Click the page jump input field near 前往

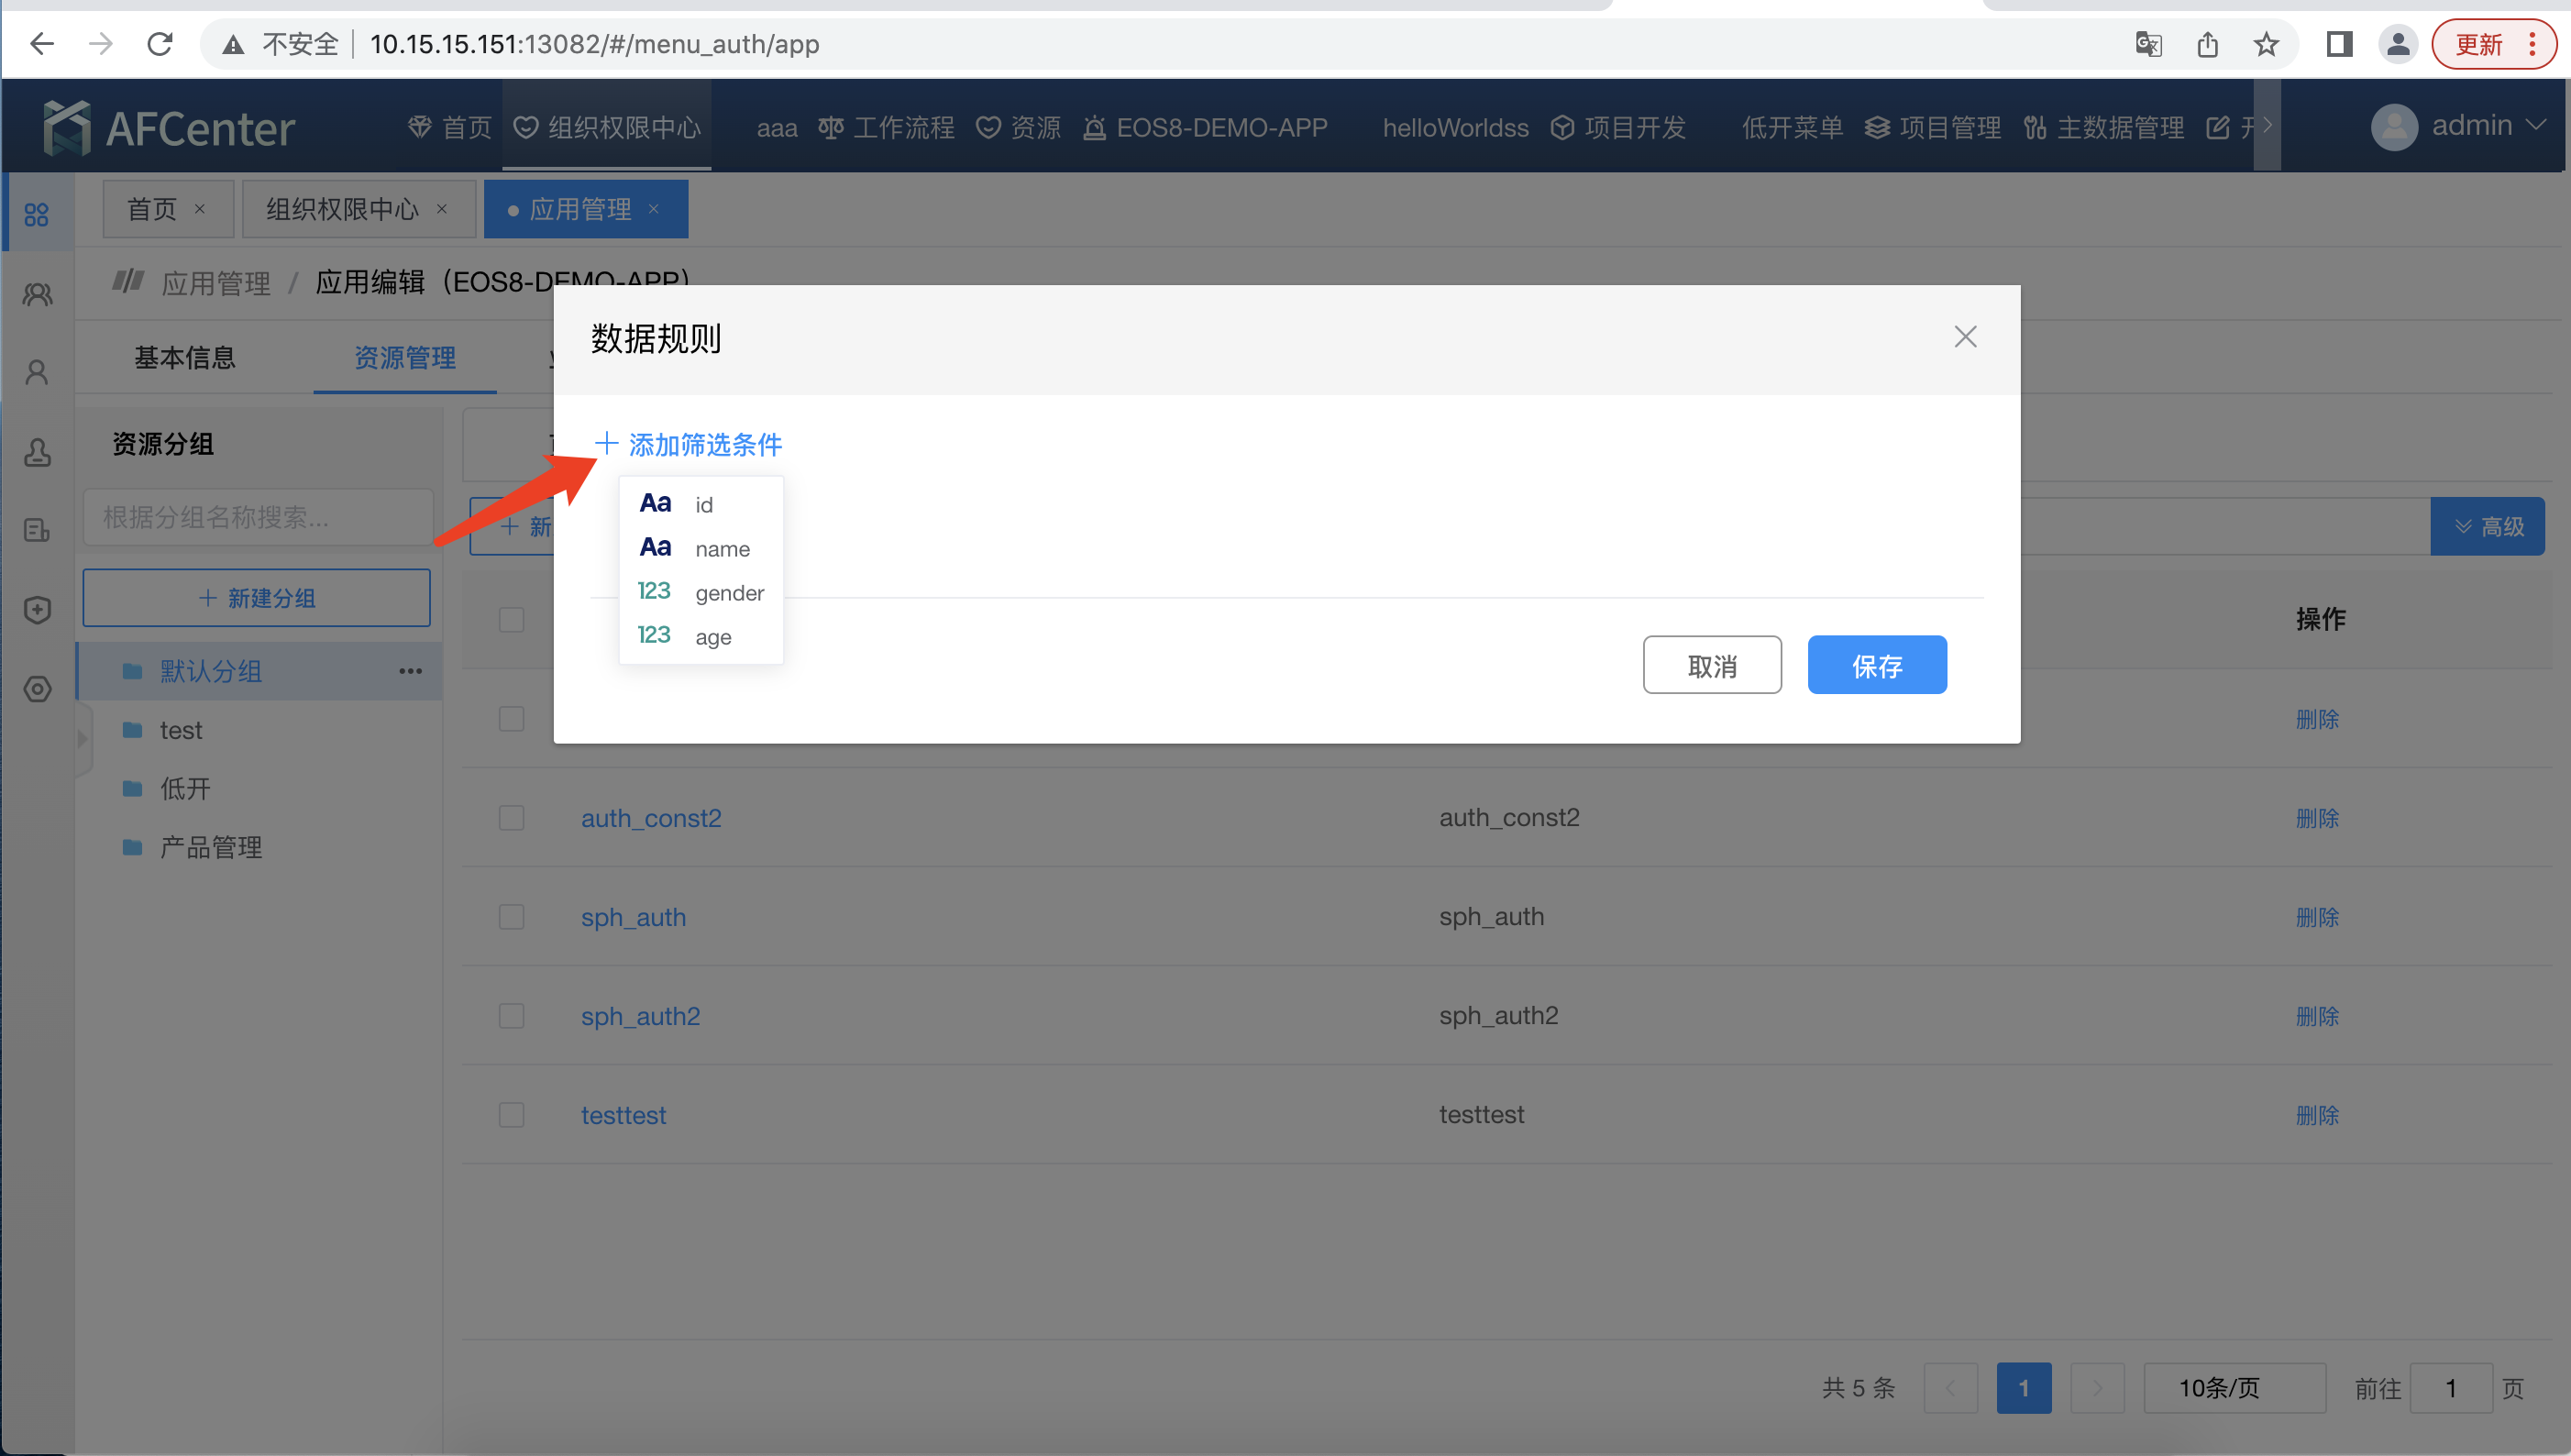click(2451, 1387)
